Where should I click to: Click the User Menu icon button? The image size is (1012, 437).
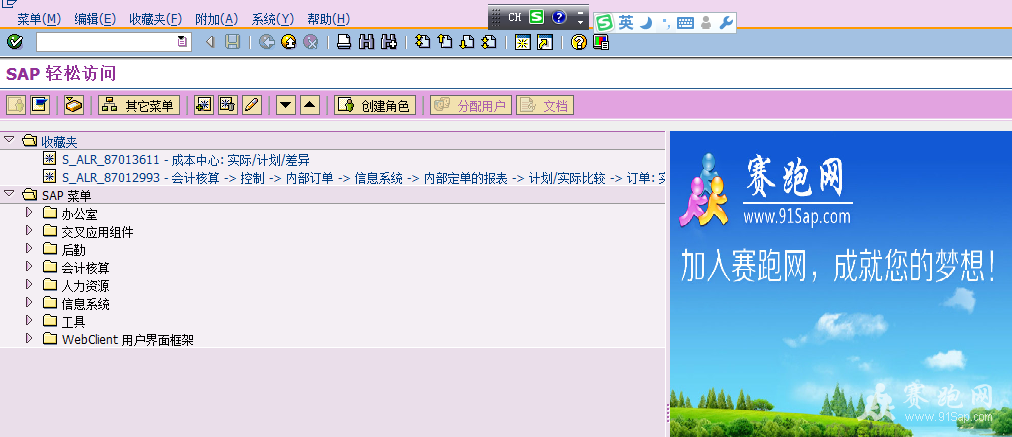16,105
